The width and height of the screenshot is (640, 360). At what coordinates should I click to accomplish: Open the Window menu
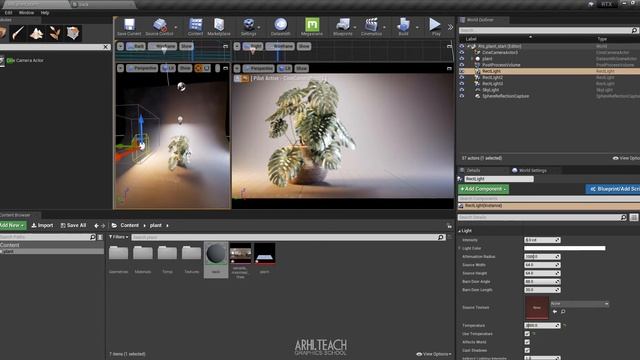[x=27, y=13]
